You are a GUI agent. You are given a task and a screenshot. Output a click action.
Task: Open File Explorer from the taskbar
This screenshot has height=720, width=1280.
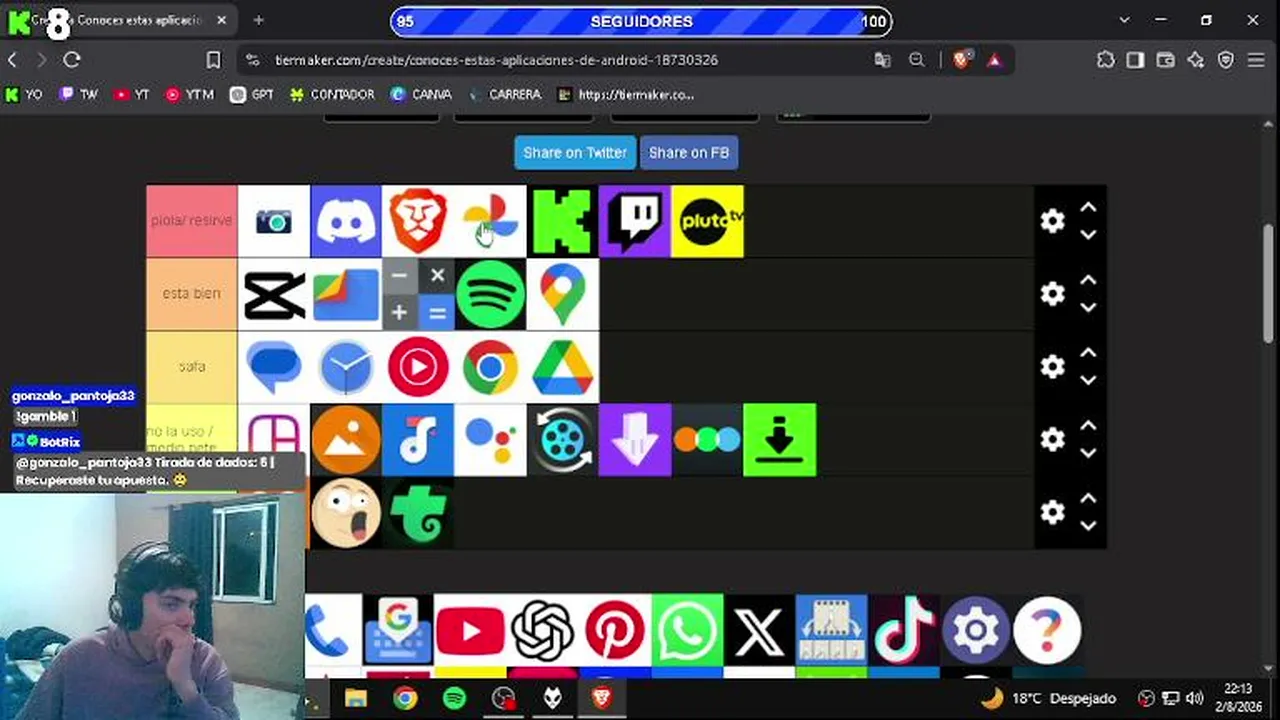(356, 698)
